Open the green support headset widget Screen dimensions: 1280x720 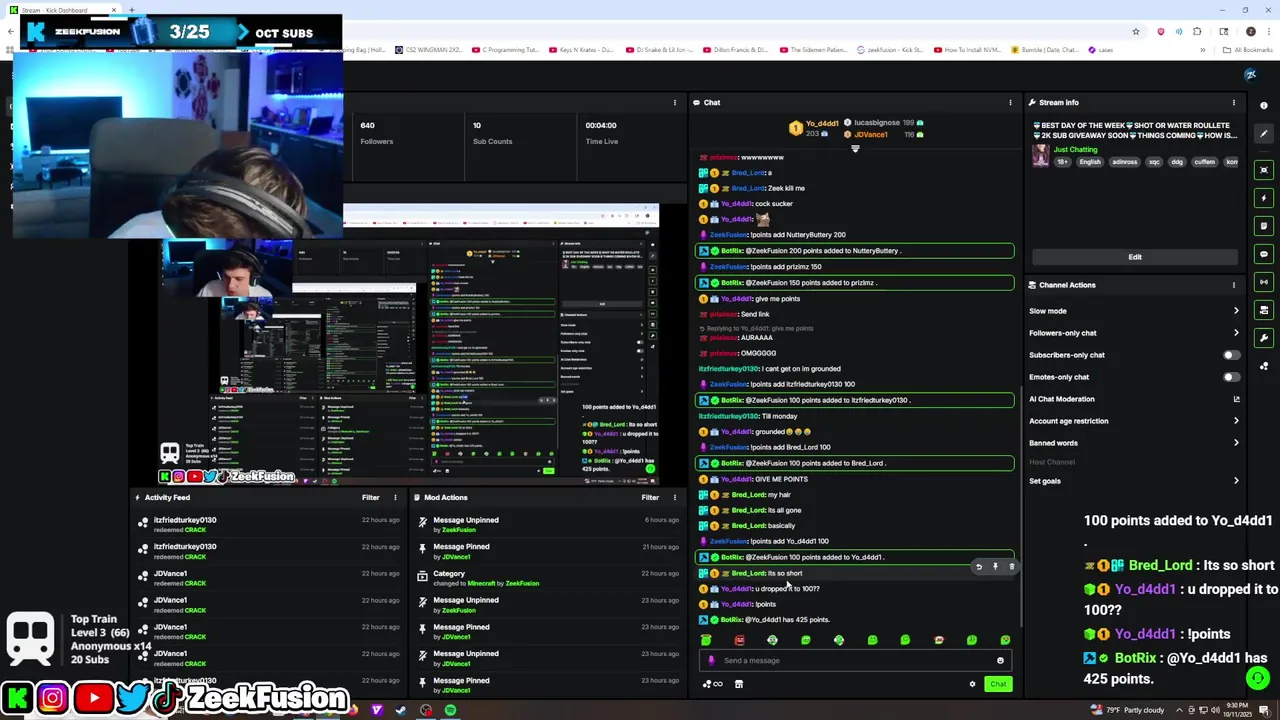tap(1257, 679)
